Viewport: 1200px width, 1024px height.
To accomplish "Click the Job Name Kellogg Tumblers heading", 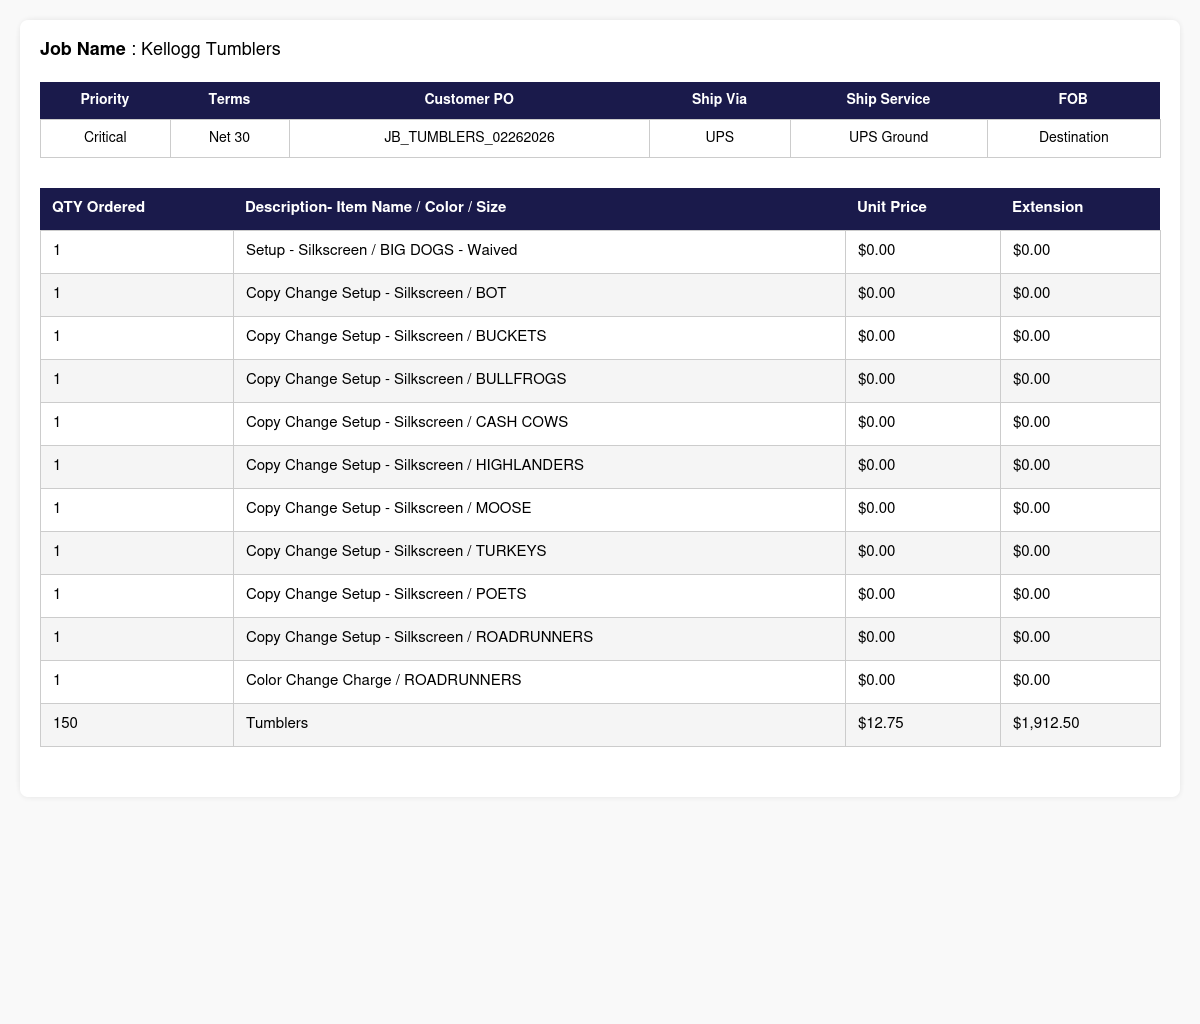I will click(x=160, y=49).
